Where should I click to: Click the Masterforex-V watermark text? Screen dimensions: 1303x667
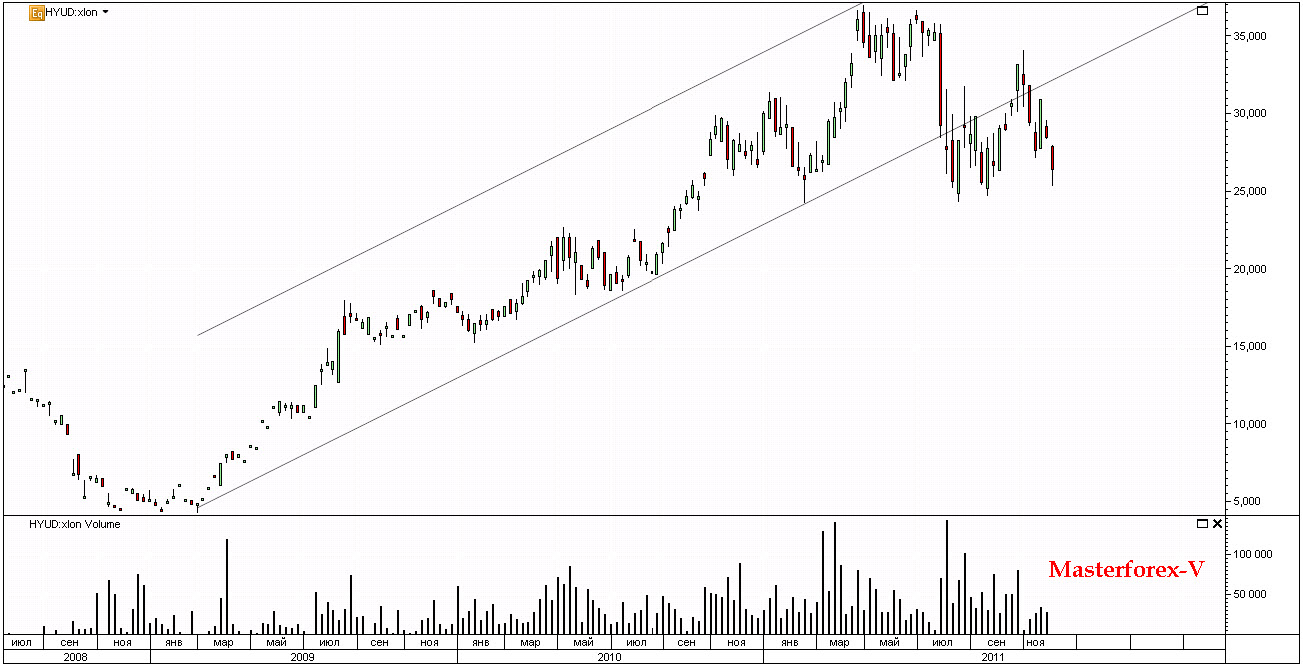[1126, 570]
